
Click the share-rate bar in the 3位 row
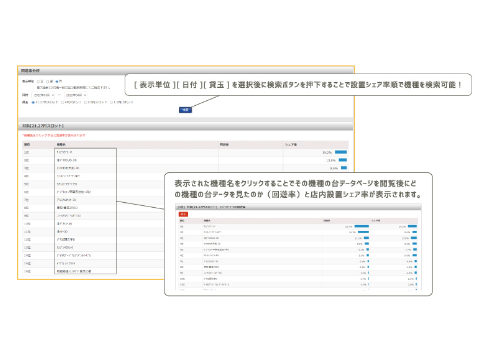coord(344,168)
